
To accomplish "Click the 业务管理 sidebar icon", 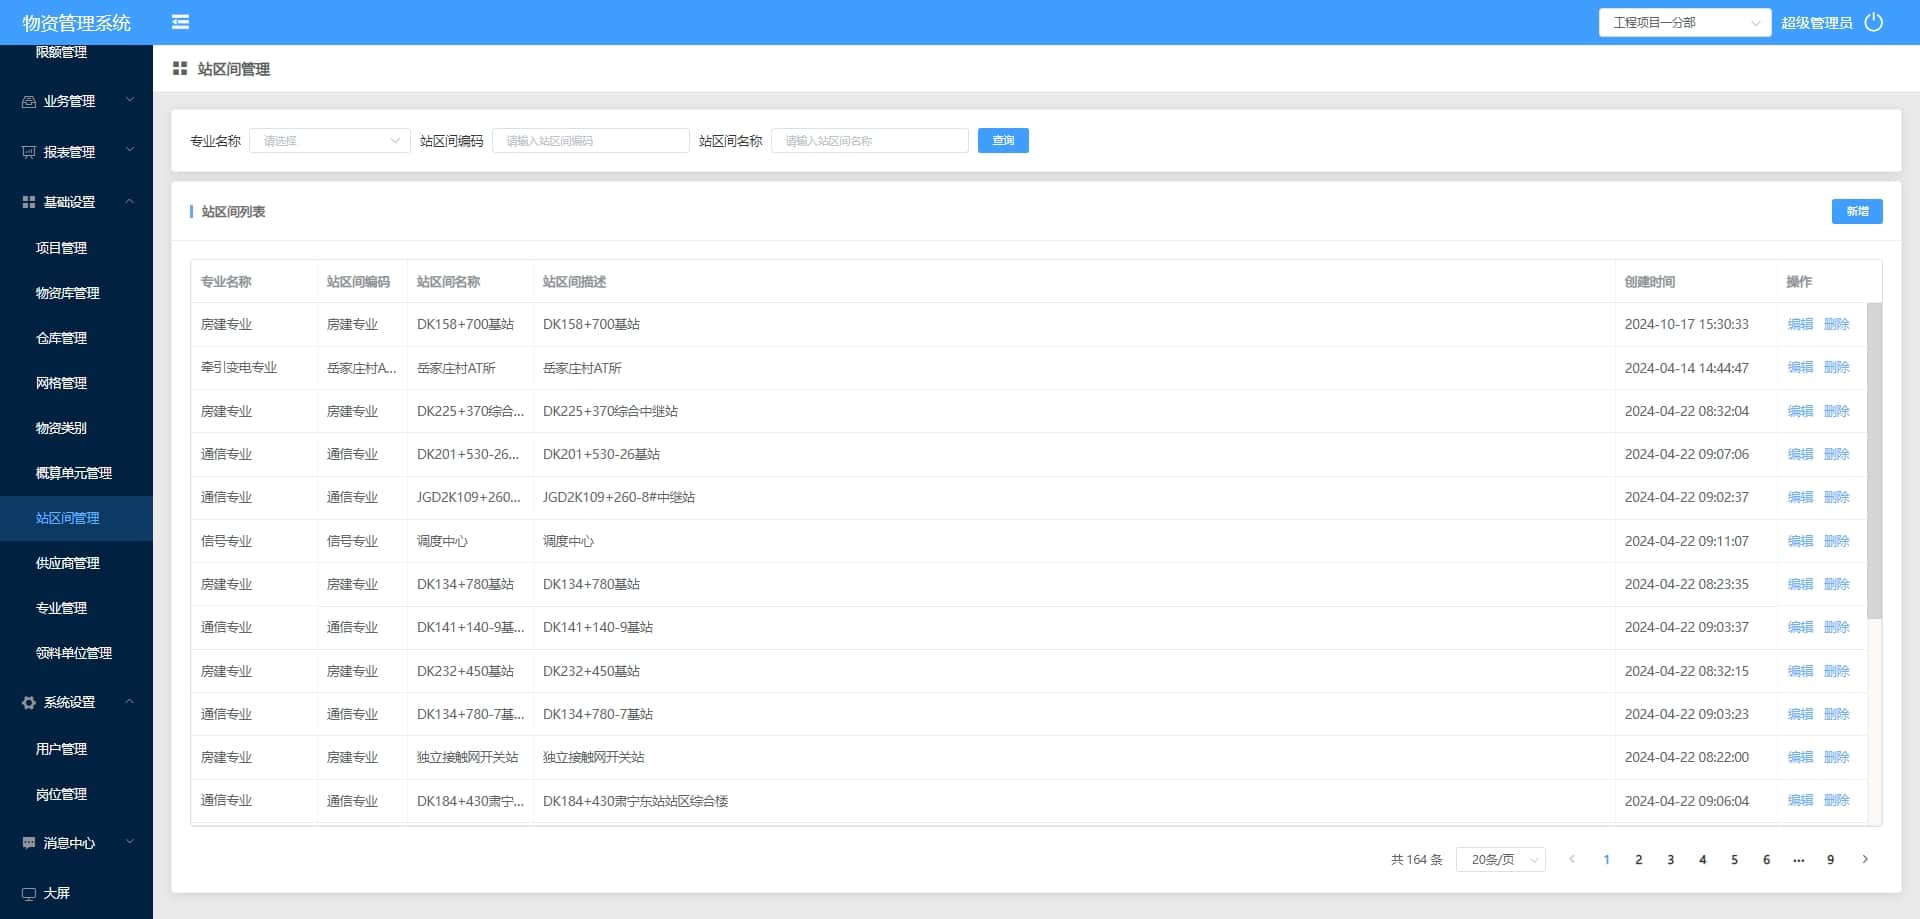I will (29, 101).
